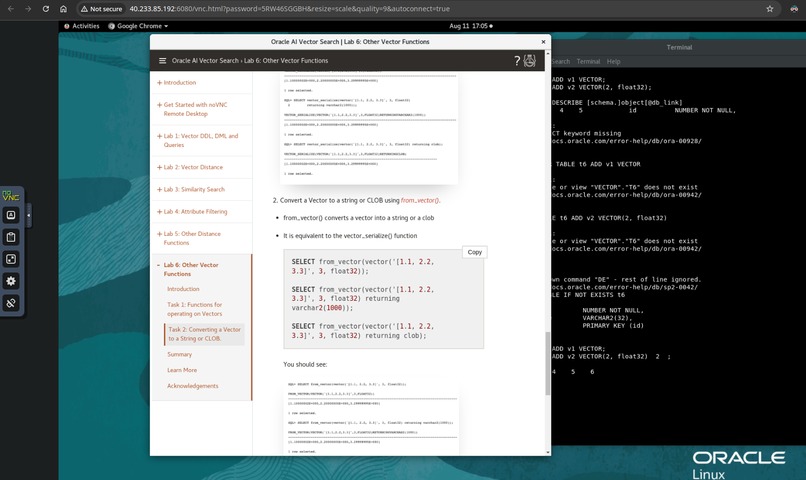
Task: Open Lab 6 Introduction sub-item
Action: point(183,289)
